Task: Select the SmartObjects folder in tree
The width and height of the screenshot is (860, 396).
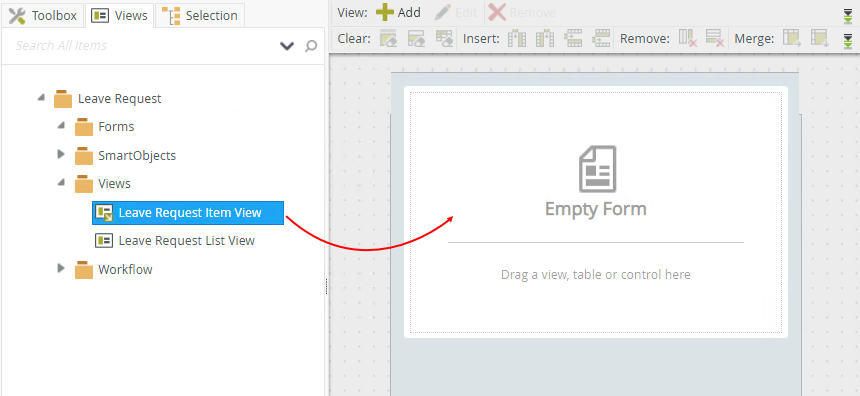Action: pos(137,156)
